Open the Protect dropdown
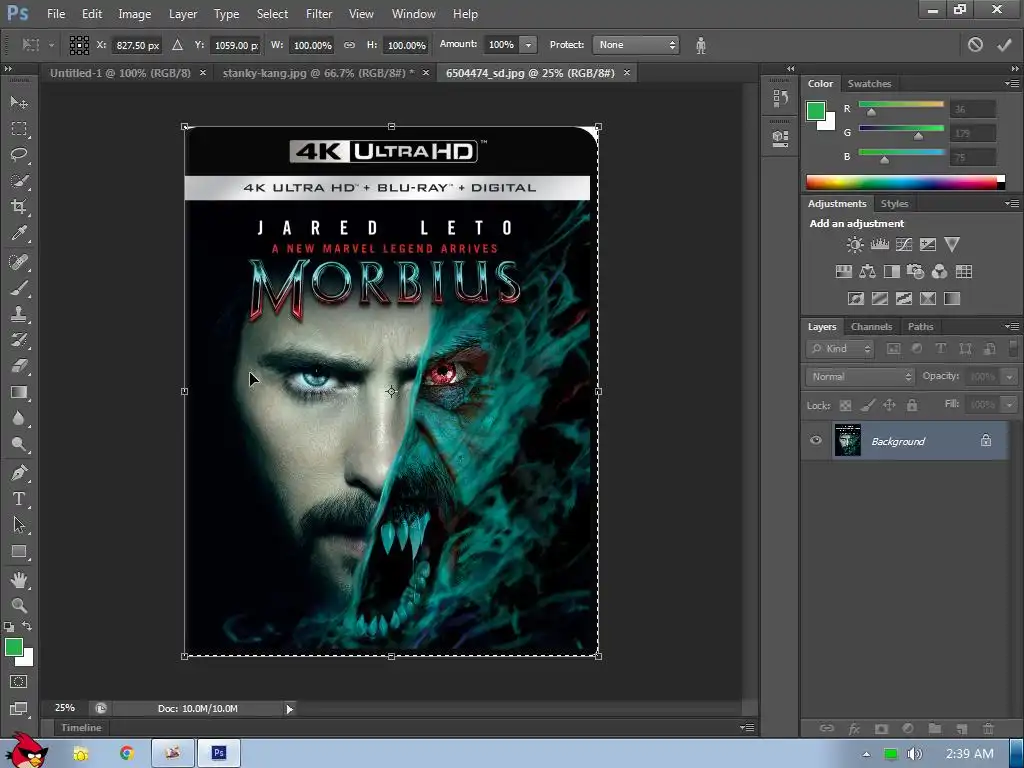Viewport: 1024px width, 768px height. pos(636,45)
